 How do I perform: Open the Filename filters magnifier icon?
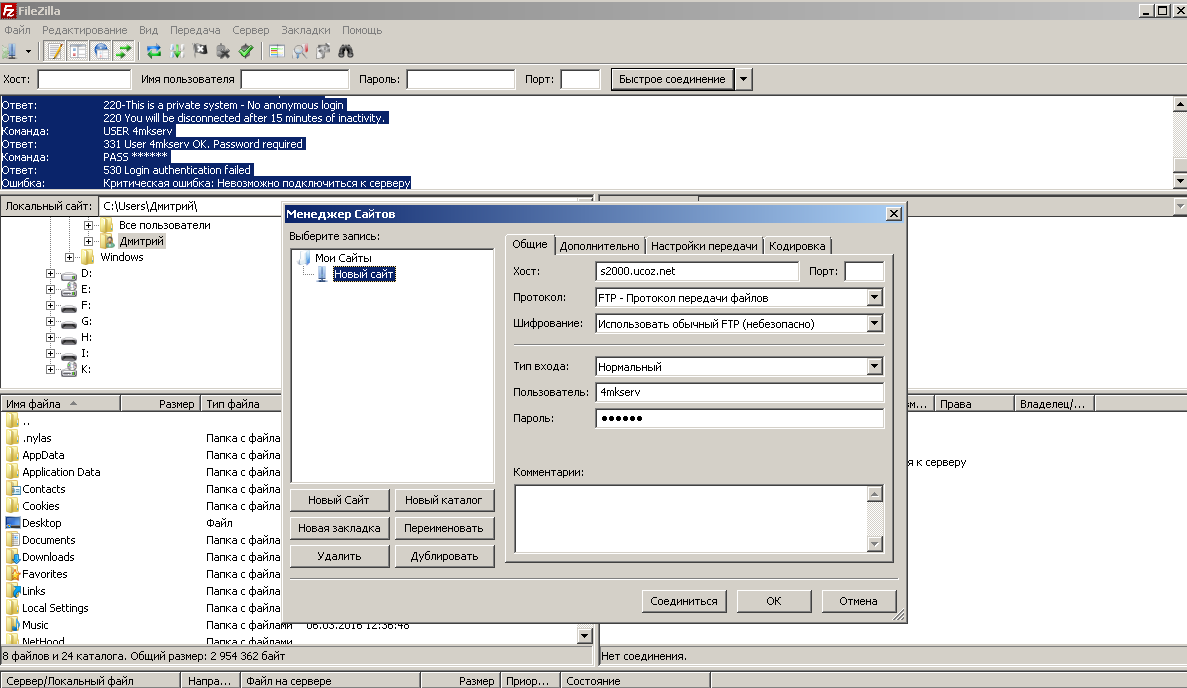[301, 51]
